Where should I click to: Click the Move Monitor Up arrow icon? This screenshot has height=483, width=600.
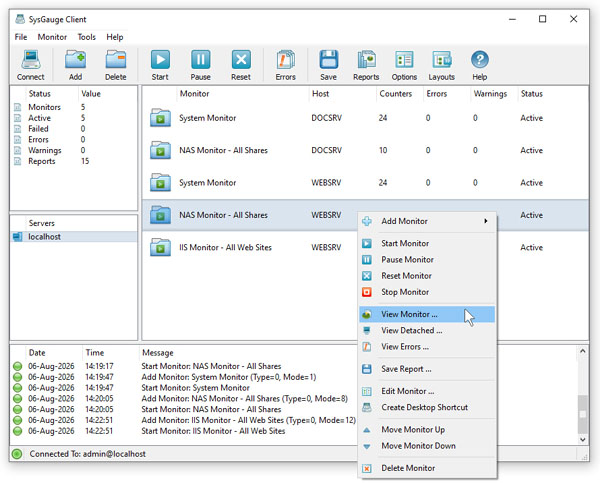[367, 430]
